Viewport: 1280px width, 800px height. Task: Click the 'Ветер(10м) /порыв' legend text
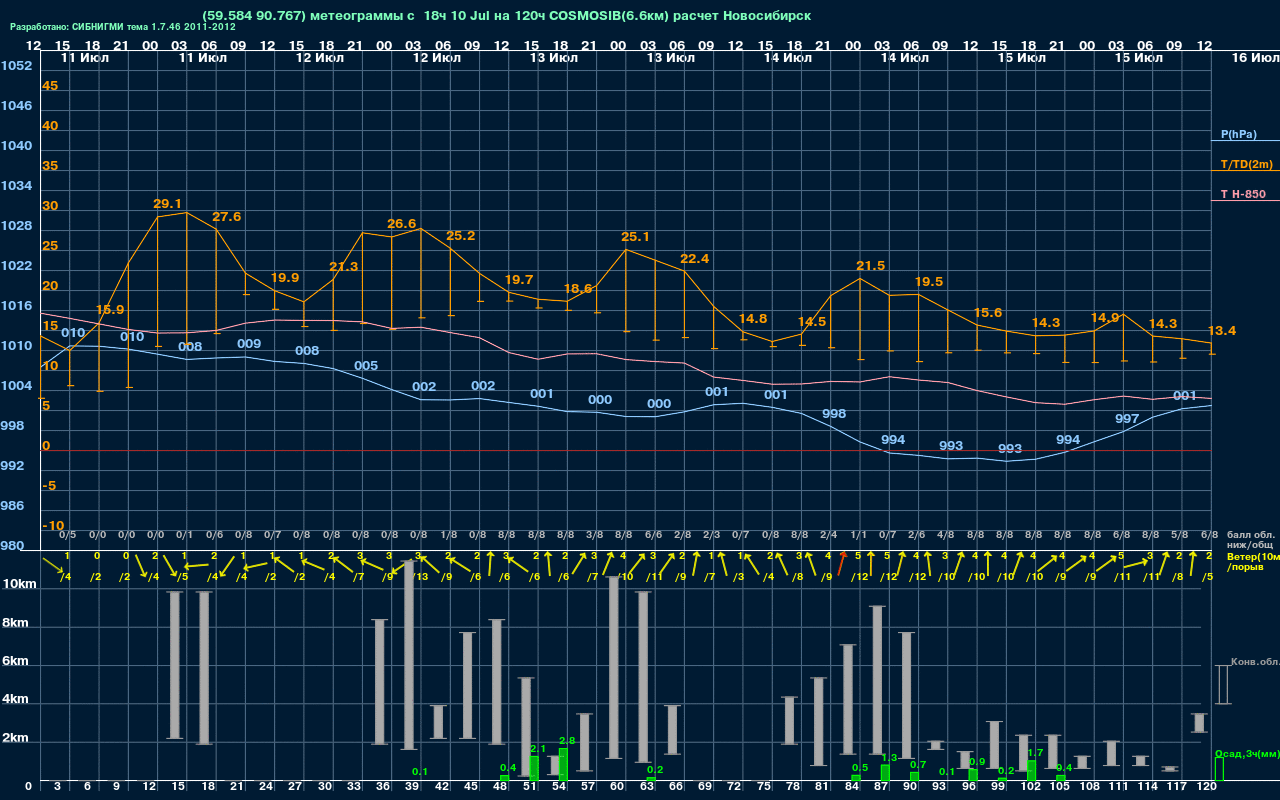pos(1253,562)
